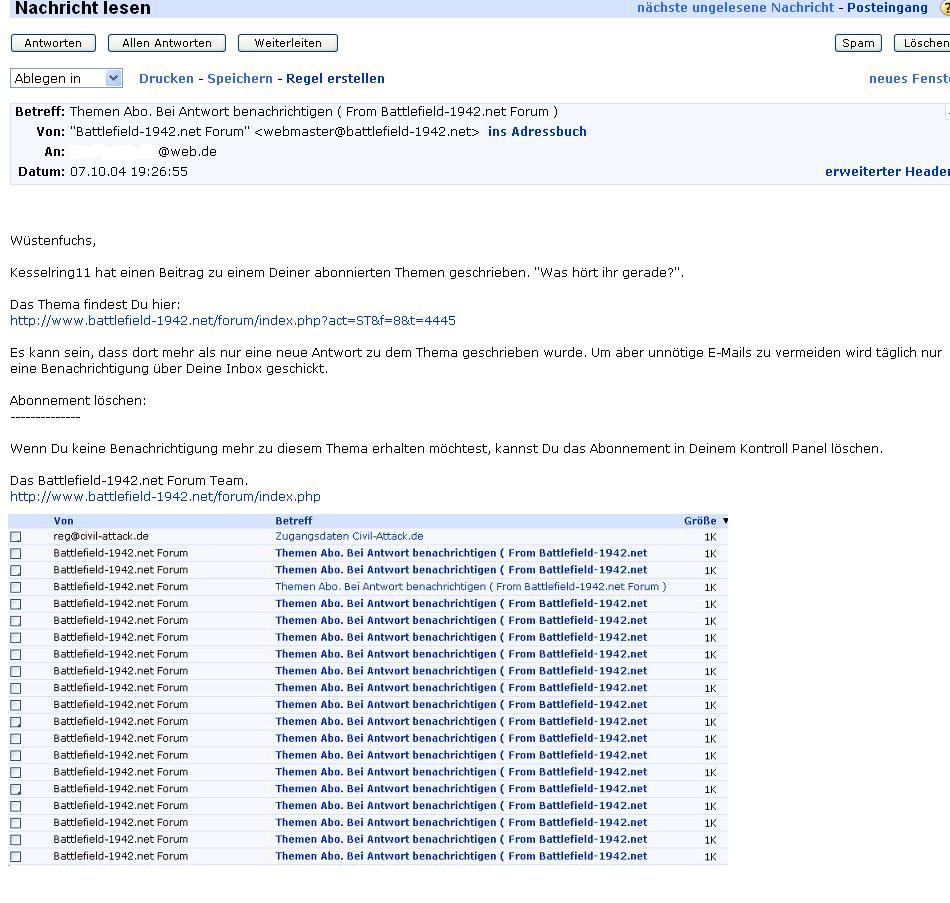Save the message via Speichern link

coord(240,79)
